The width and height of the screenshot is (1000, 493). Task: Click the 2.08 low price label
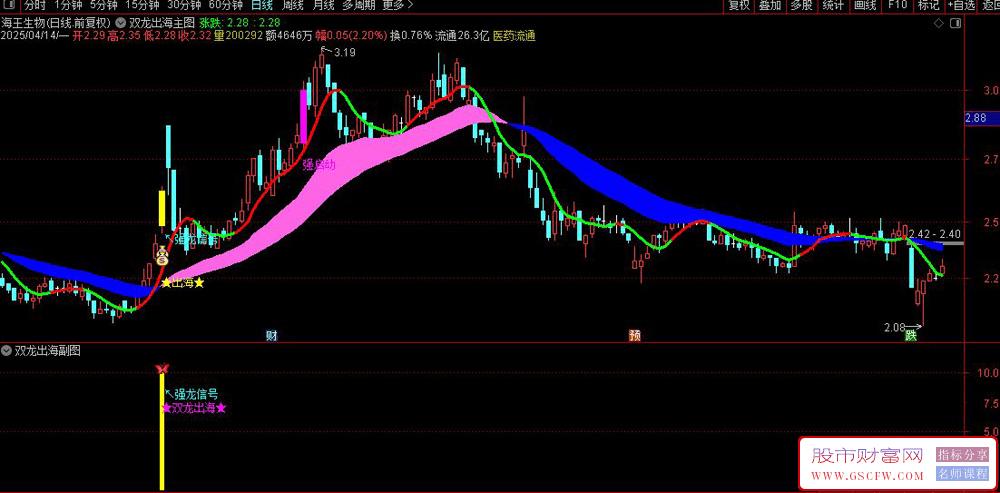tap(895, 328)
